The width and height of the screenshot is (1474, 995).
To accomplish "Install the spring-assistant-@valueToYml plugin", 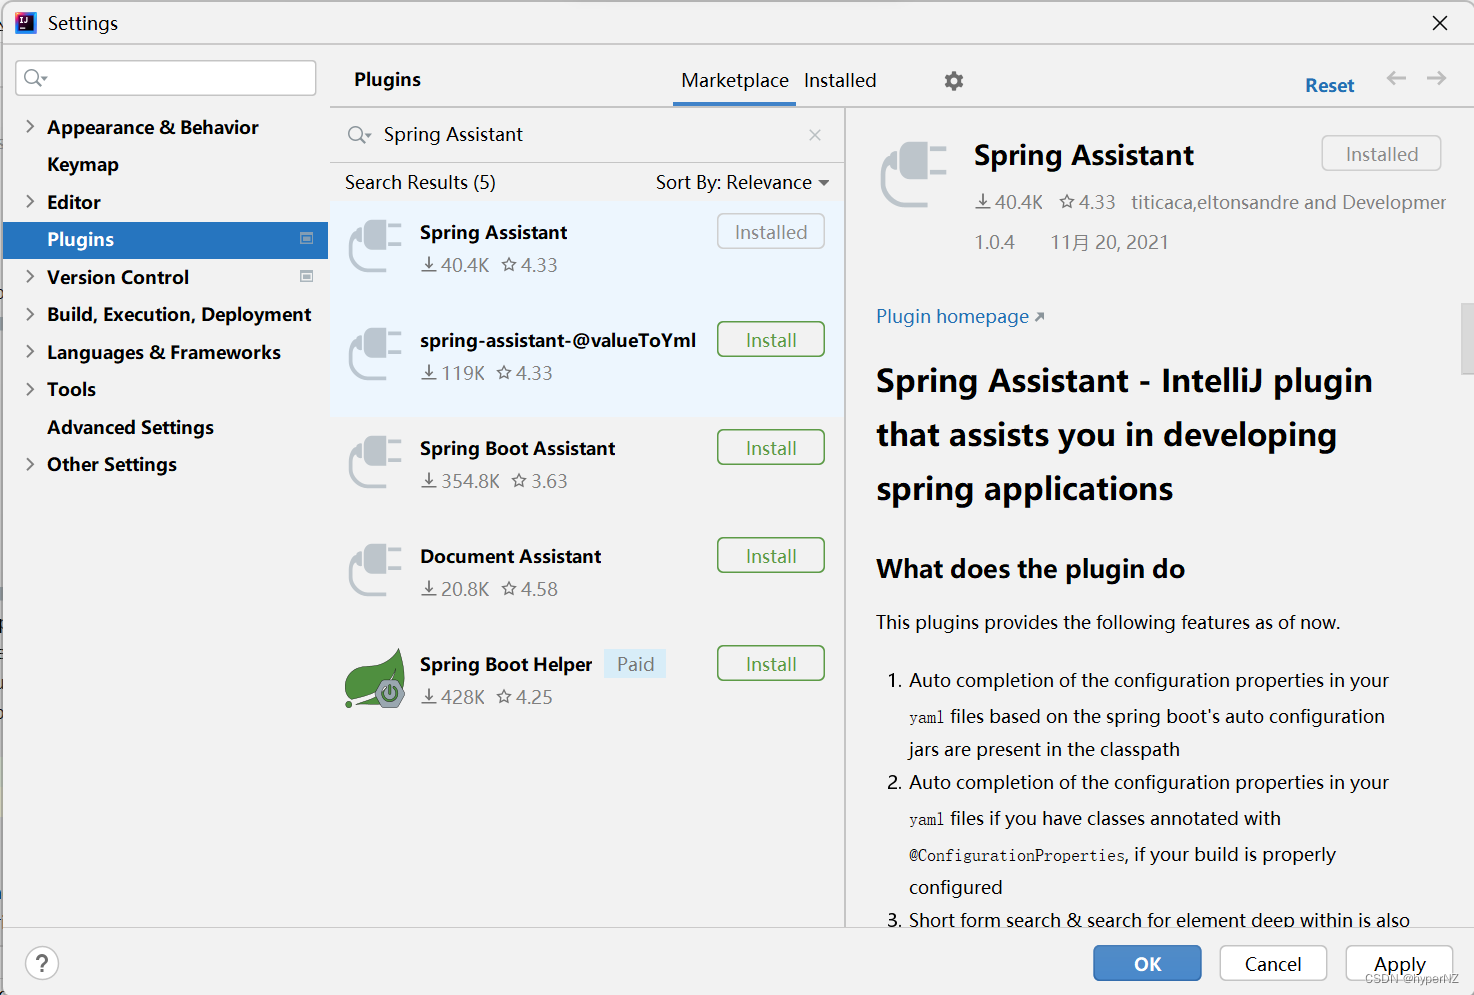I will (x=771, y=340).
